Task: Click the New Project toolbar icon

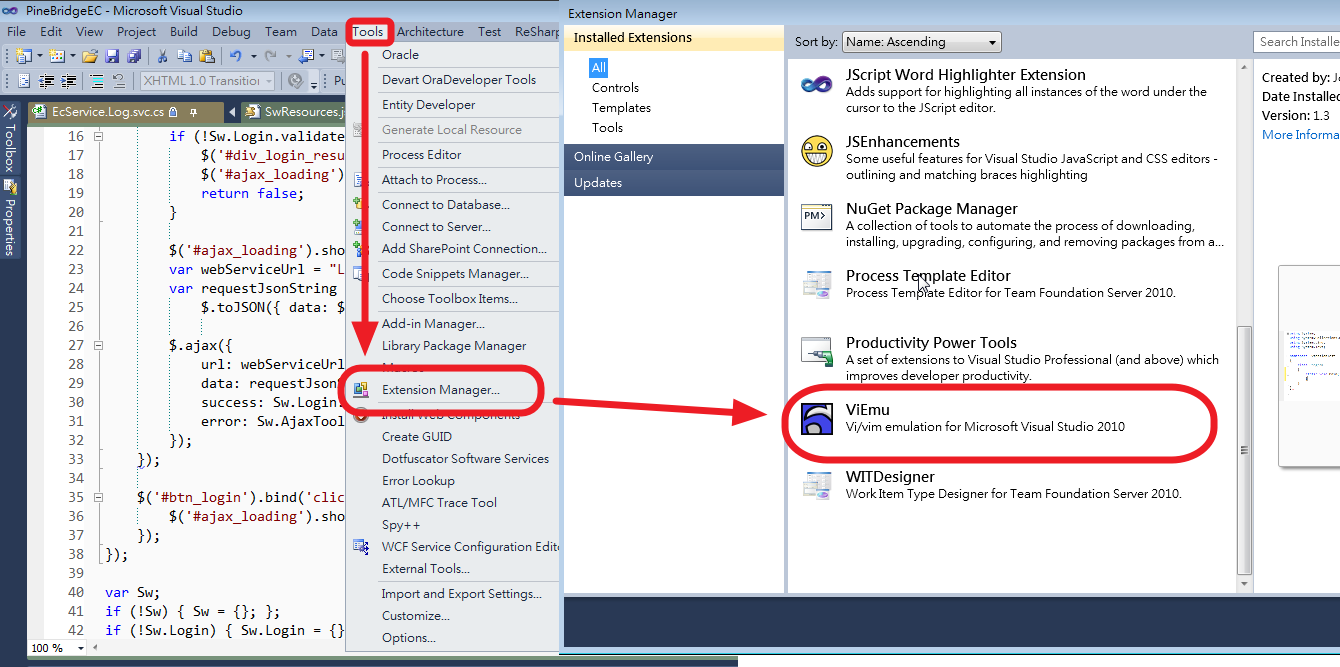Action: pos(24,56)
